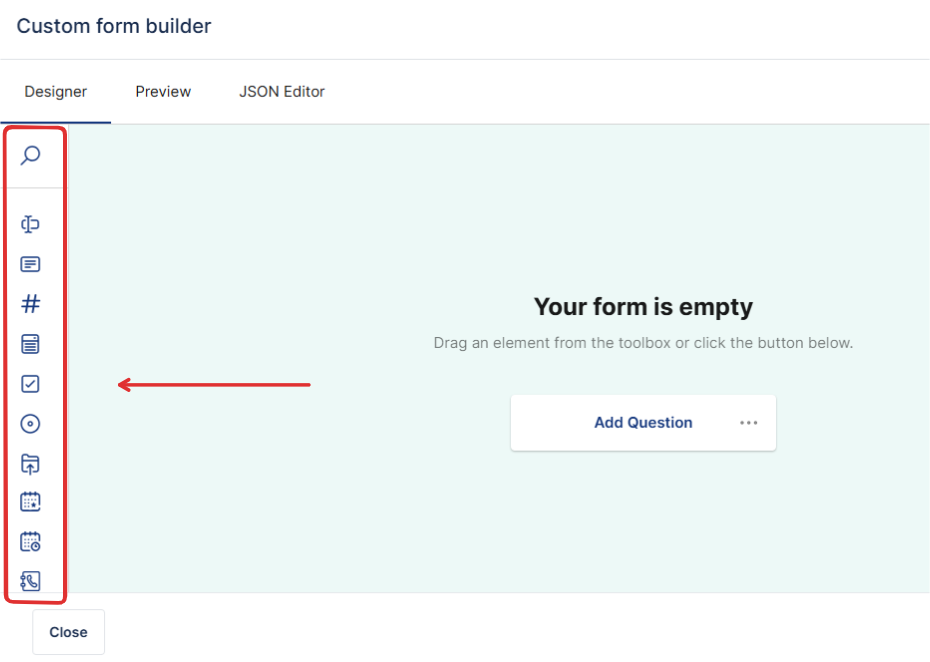Click the Add Question button
This screenshot has width=930, height=662.
pyautogui.click(x=643, y=423)
